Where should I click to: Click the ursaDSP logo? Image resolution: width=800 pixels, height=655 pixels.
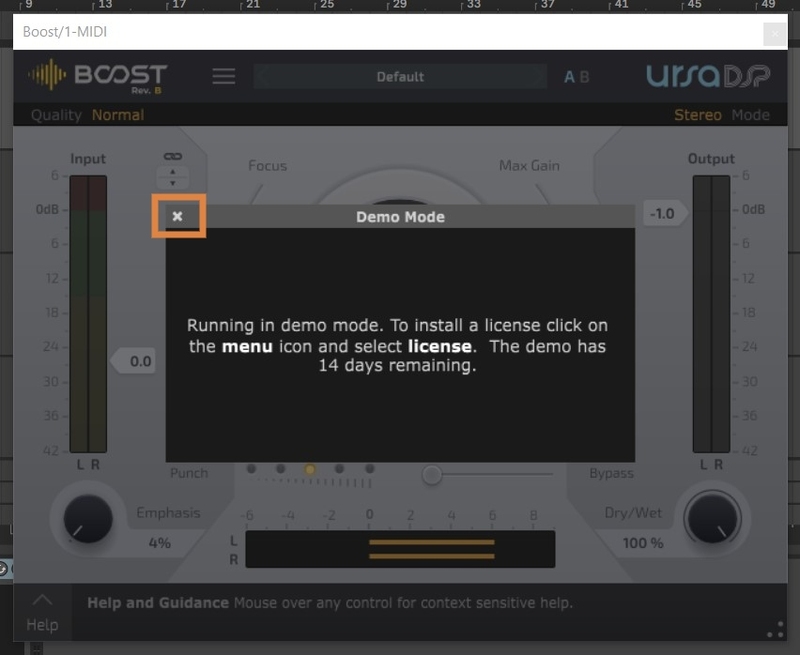(708, 76)
